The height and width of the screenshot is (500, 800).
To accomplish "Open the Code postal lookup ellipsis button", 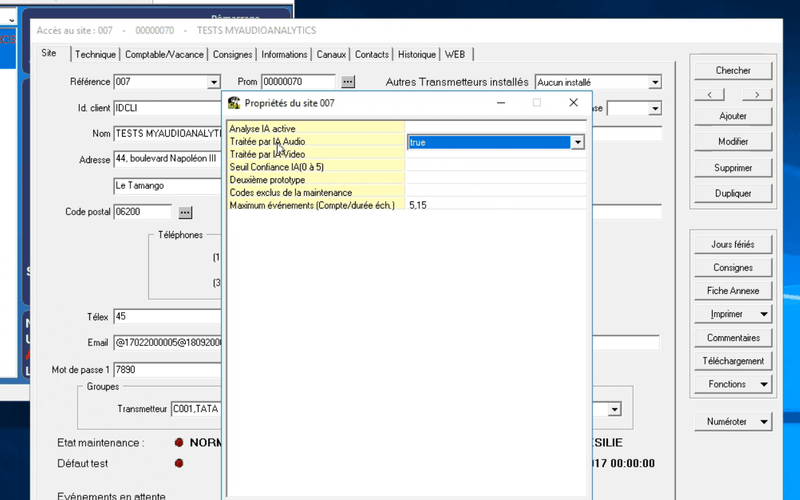I will [x=185, y=212].
